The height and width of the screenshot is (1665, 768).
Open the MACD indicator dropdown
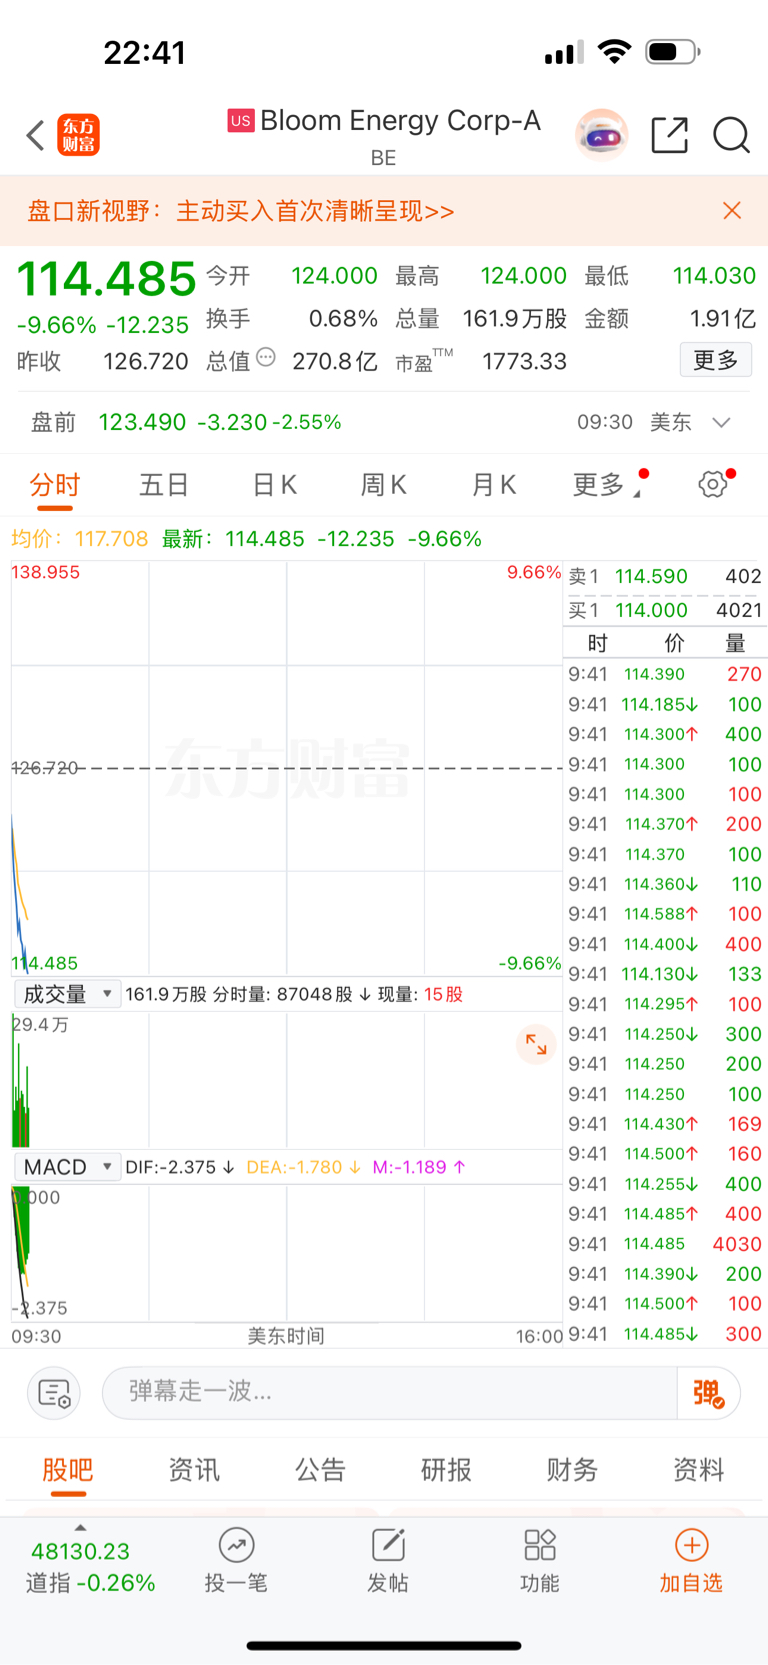coord(67,1167)
